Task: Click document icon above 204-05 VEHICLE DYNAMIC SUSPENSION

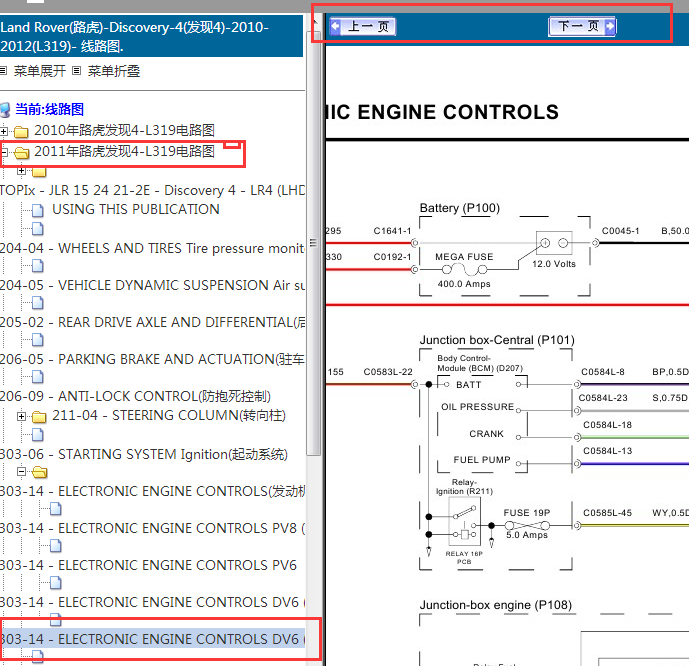Action: [x=38, y=265]
